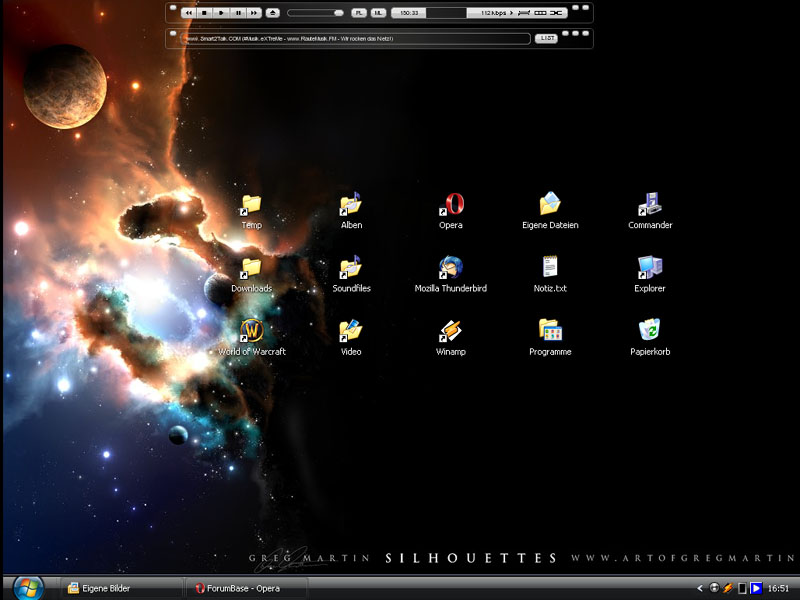The height and width of the screenshot is (600, 800).
Task: Open the Alben music folder
Action: click(351, 211)
